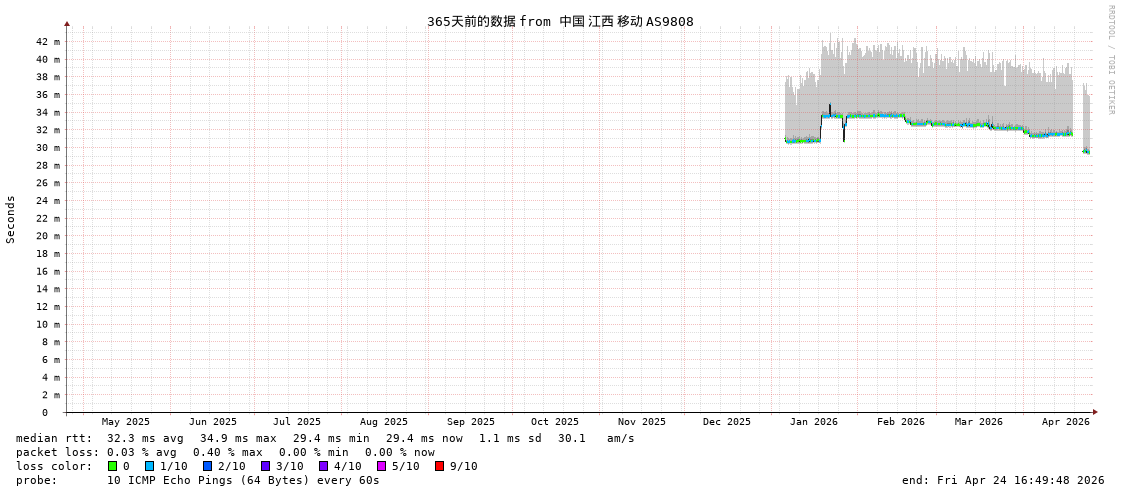This screenshot has width=1121, height=494.
Task: Click the median rtt statistics line
Action: point(325,438)
